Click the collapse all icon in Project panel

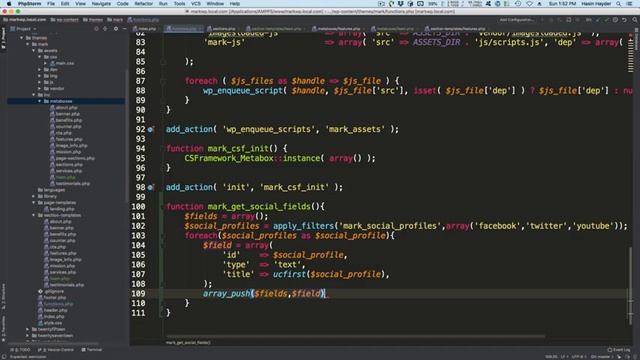click(105, 29)
